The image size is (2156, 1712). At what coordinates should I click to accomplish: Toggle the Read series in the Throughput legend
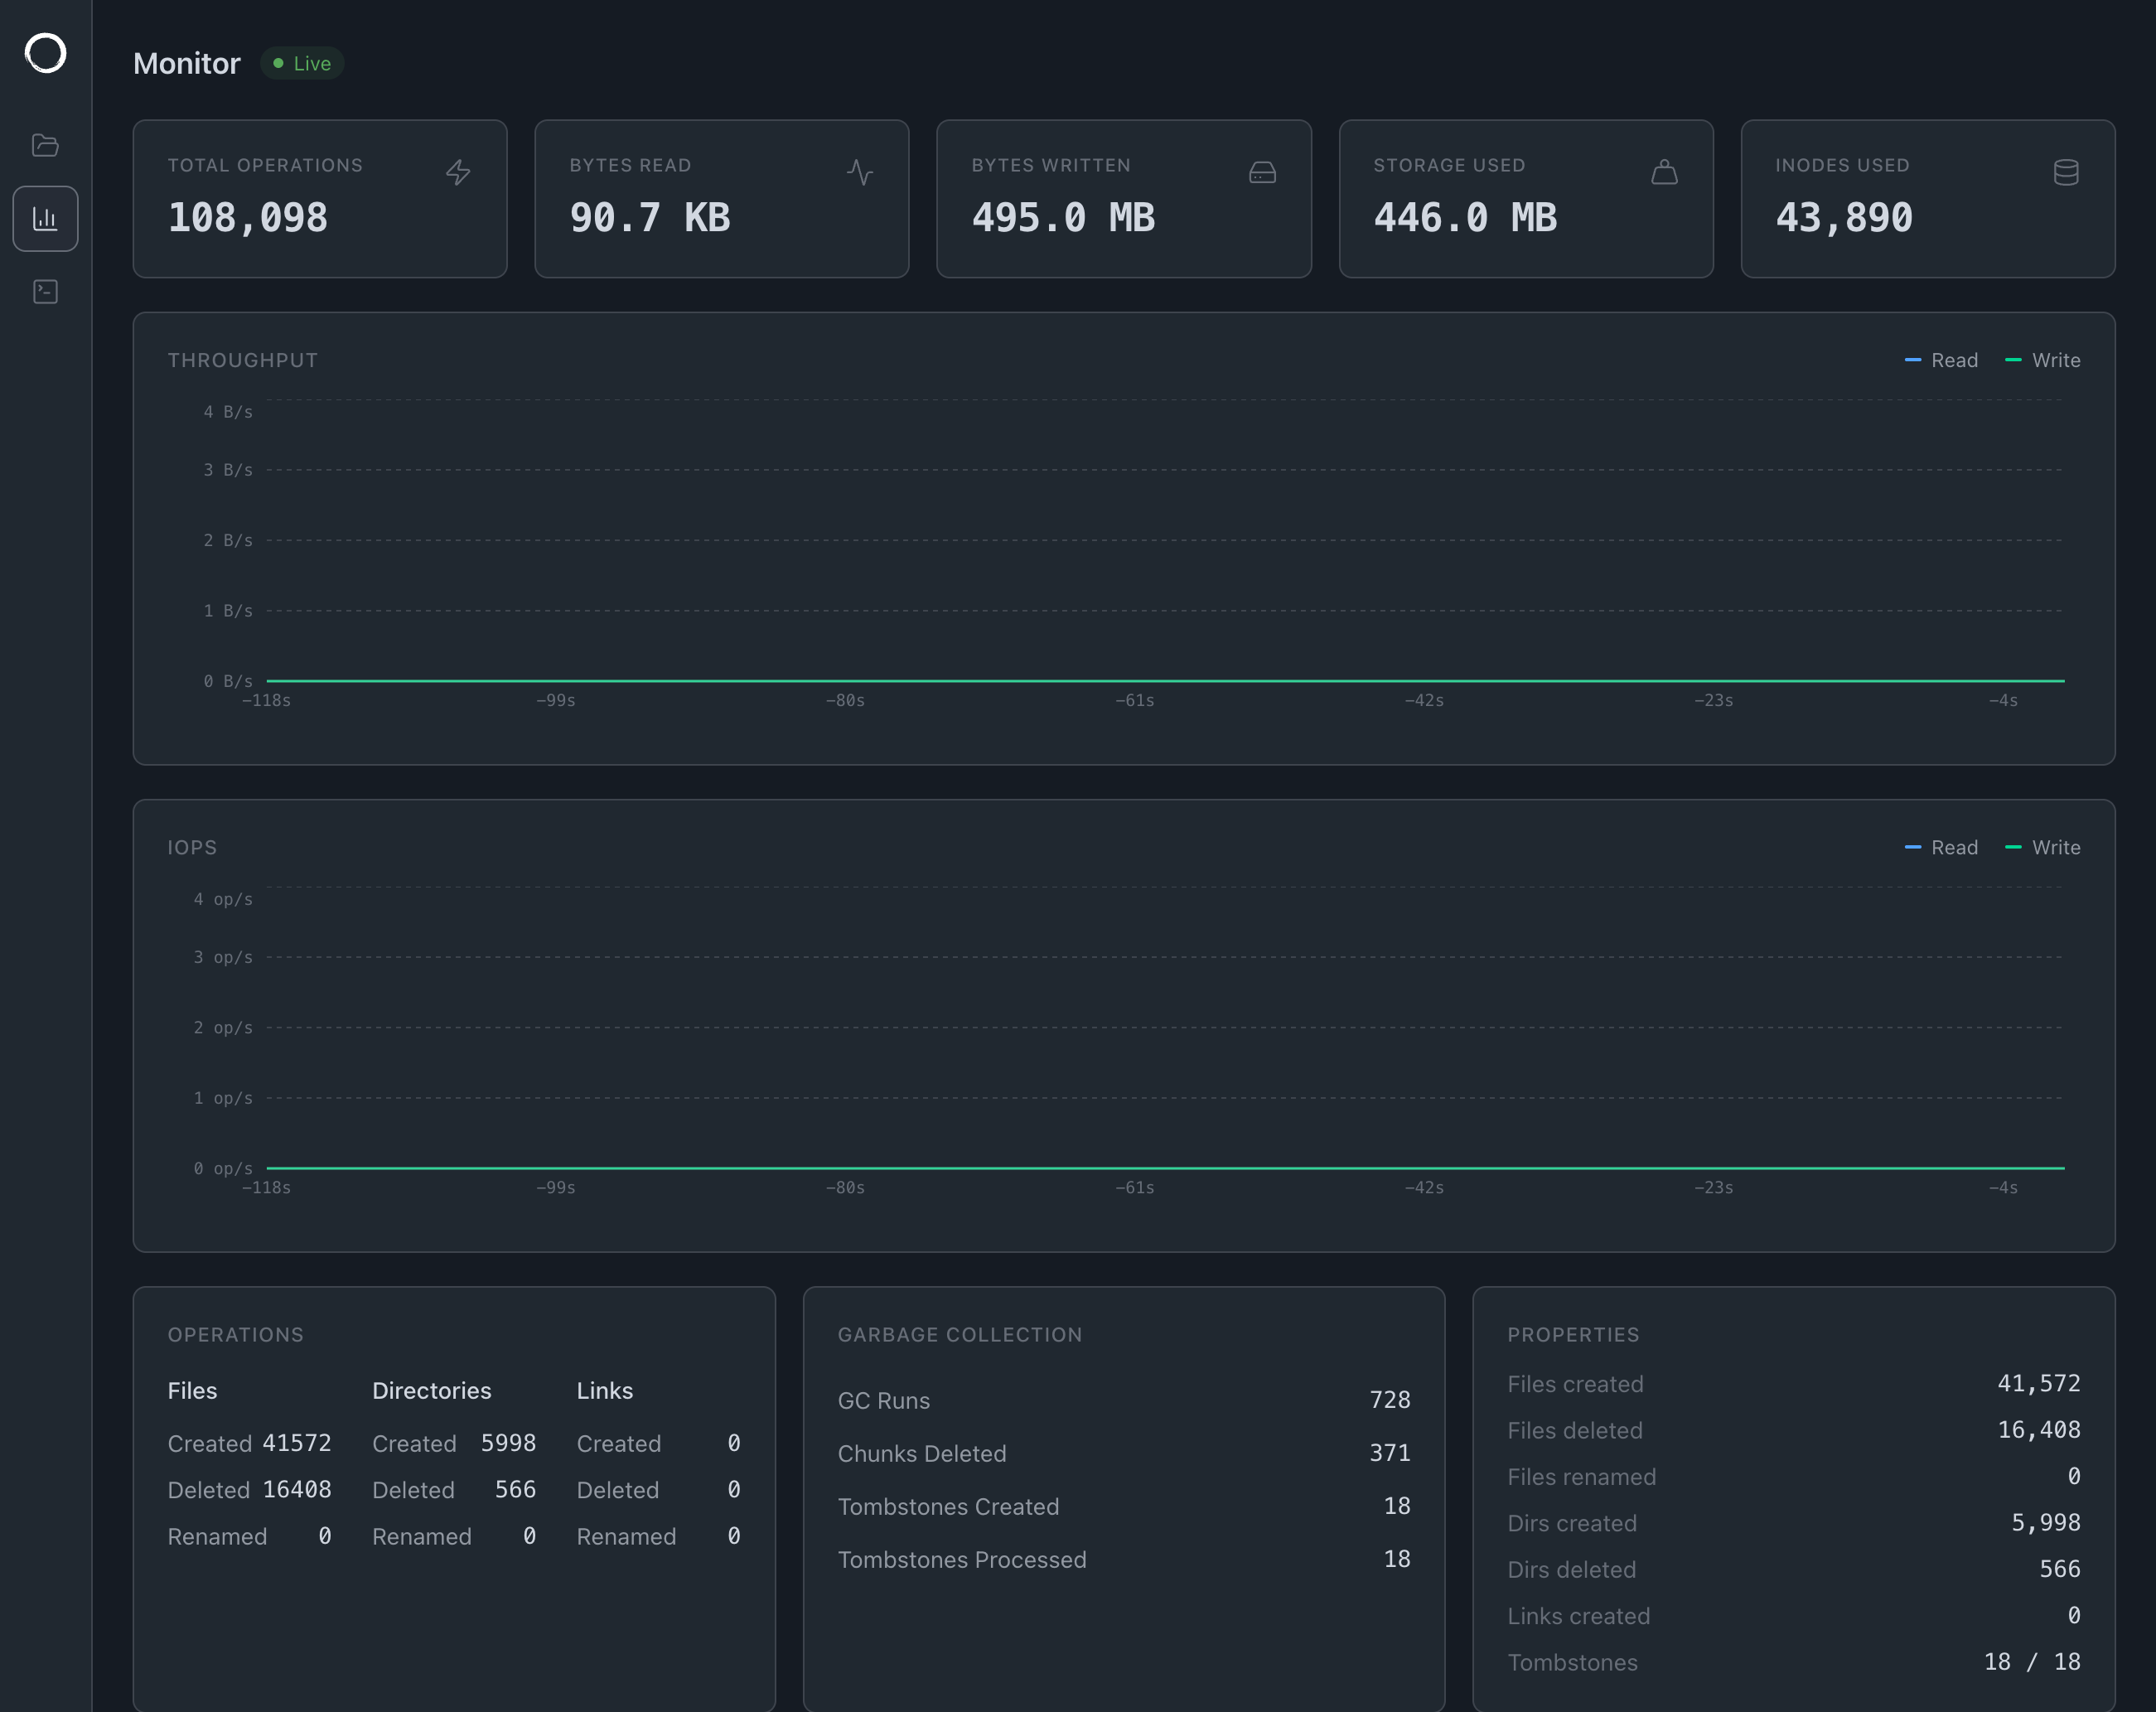click(x=1941, y=360)
